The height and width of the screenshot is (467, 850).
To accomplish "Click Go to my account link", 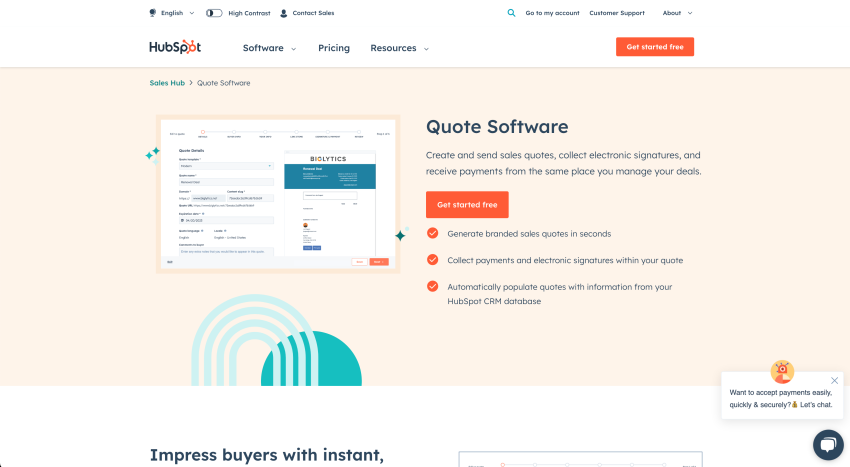I will [x=552, y=13].
